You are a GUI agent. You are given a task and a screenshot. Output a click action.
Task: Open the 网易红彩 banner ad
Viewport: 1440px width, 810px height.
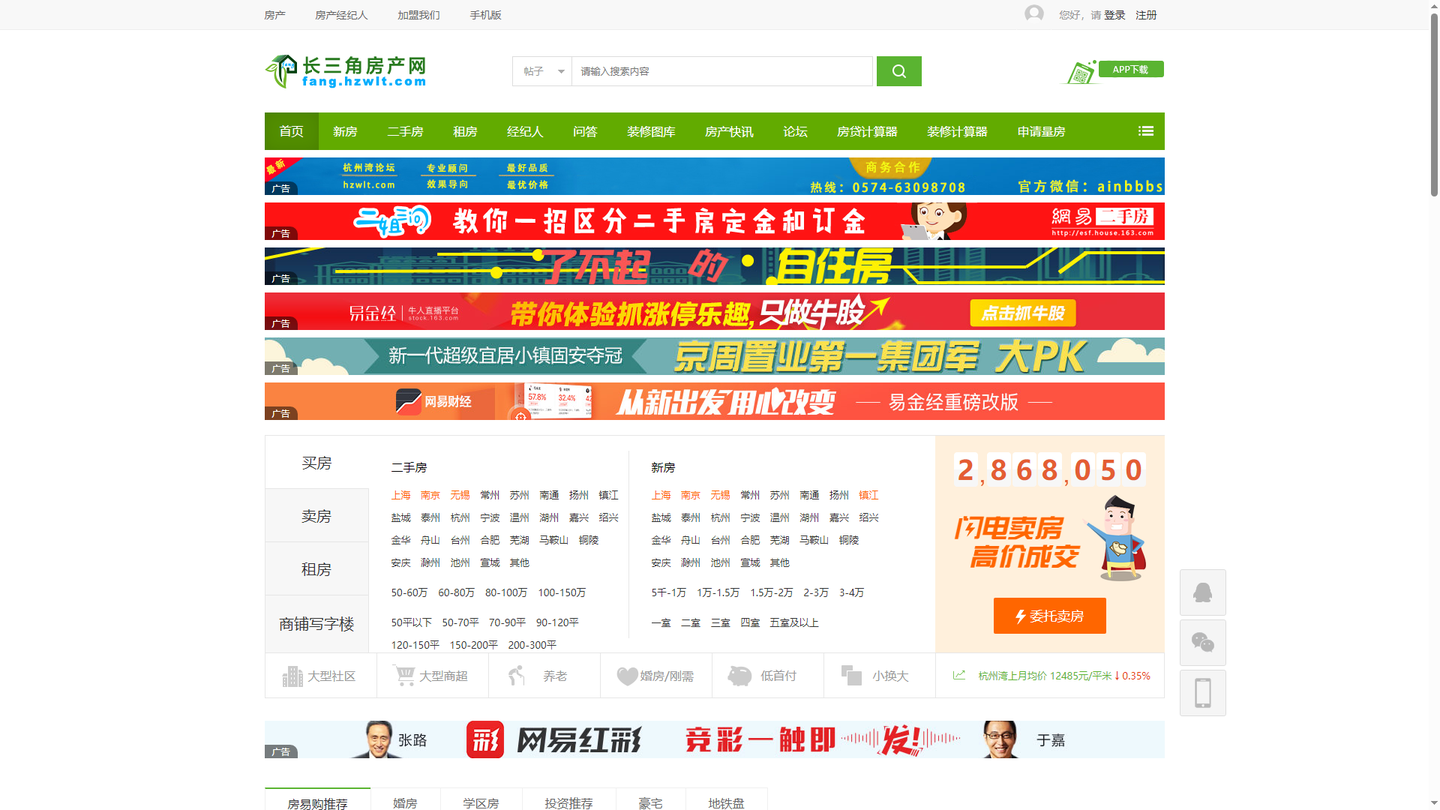[714, 739]
